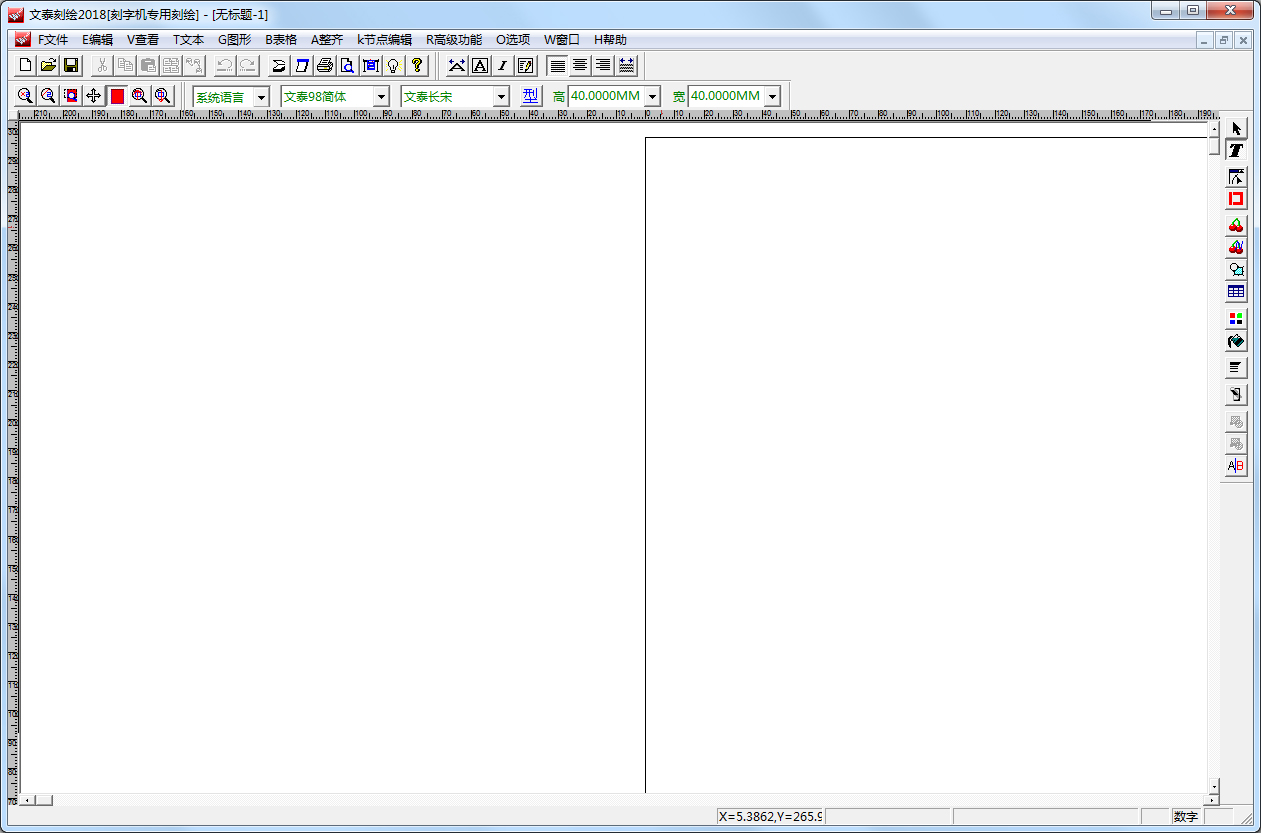This screenshot has width=1261, height=833.
Task: Open the k节点编辑 menu
Action: 384,40
